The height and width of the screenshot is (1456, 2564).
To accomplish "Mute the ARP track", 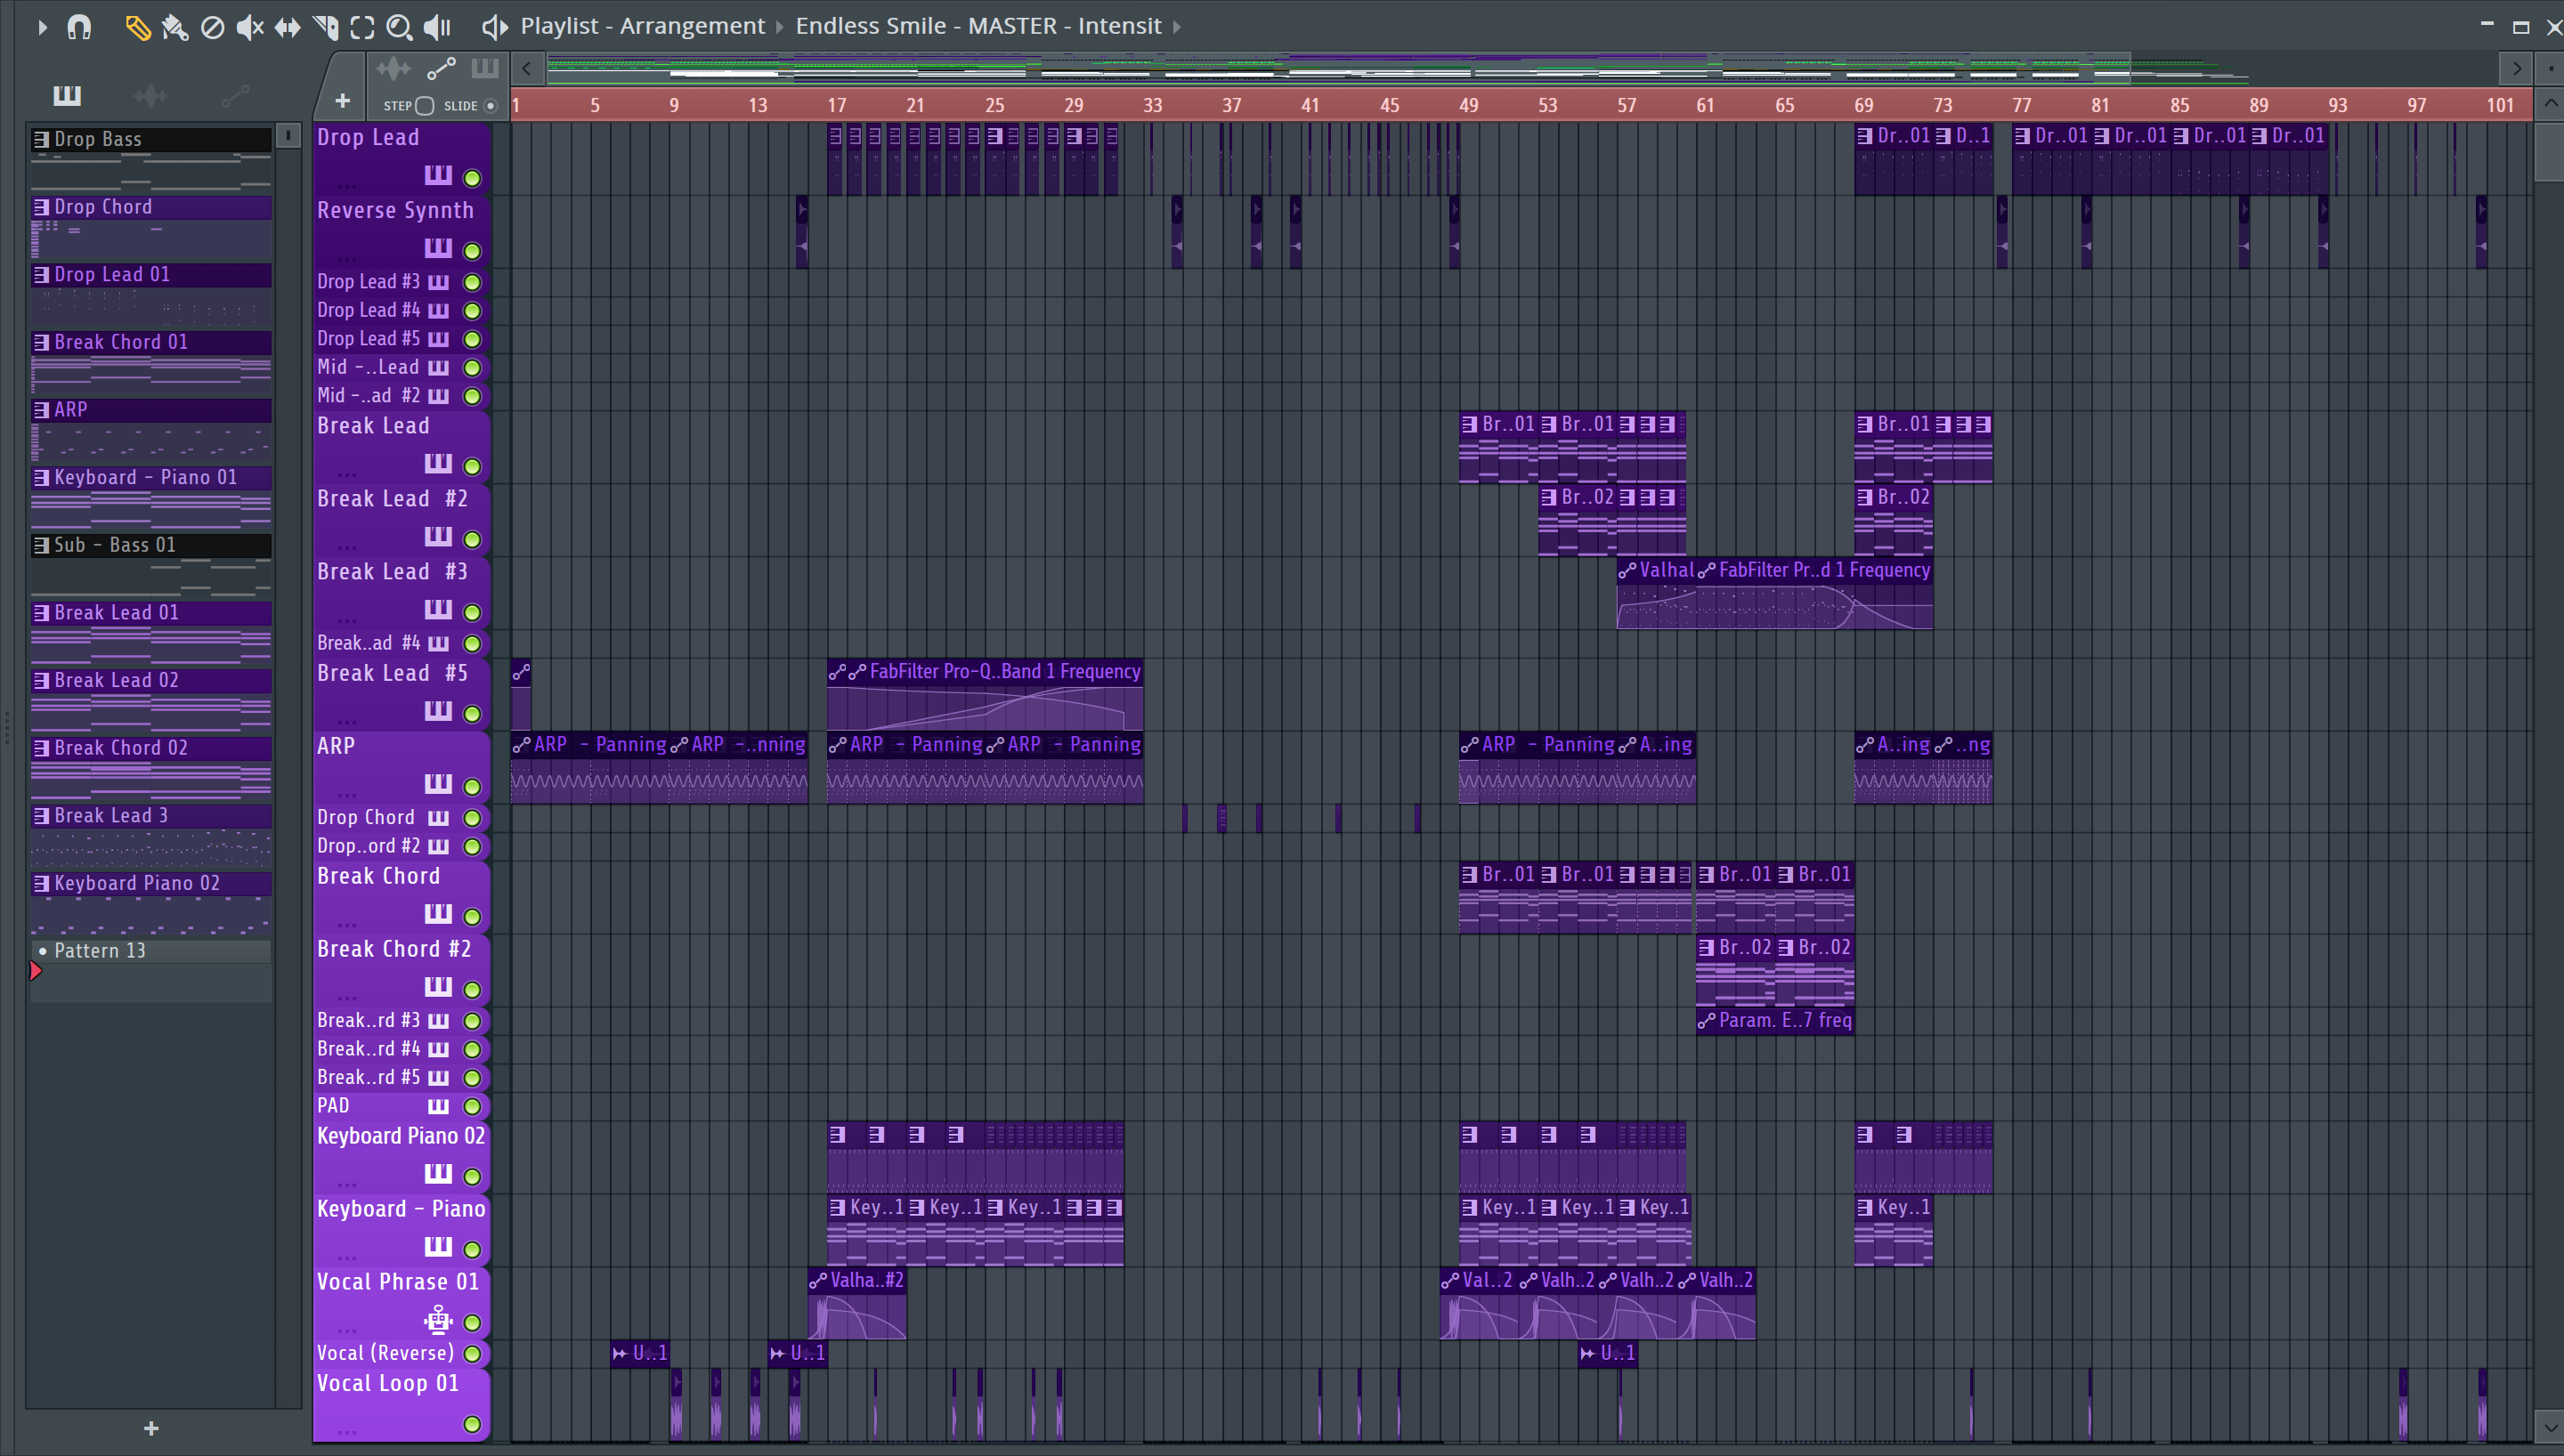I will point(472,787).
